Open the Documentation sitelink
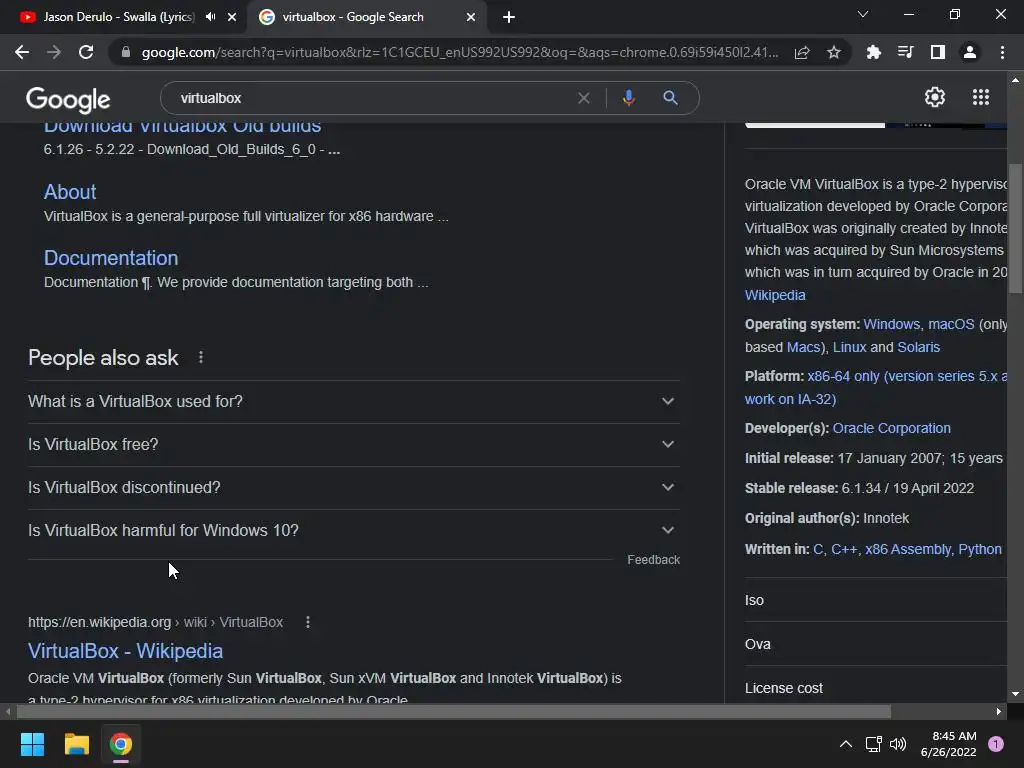The height and width of the screenshot is (768, 1024). [x=111, y=258]
